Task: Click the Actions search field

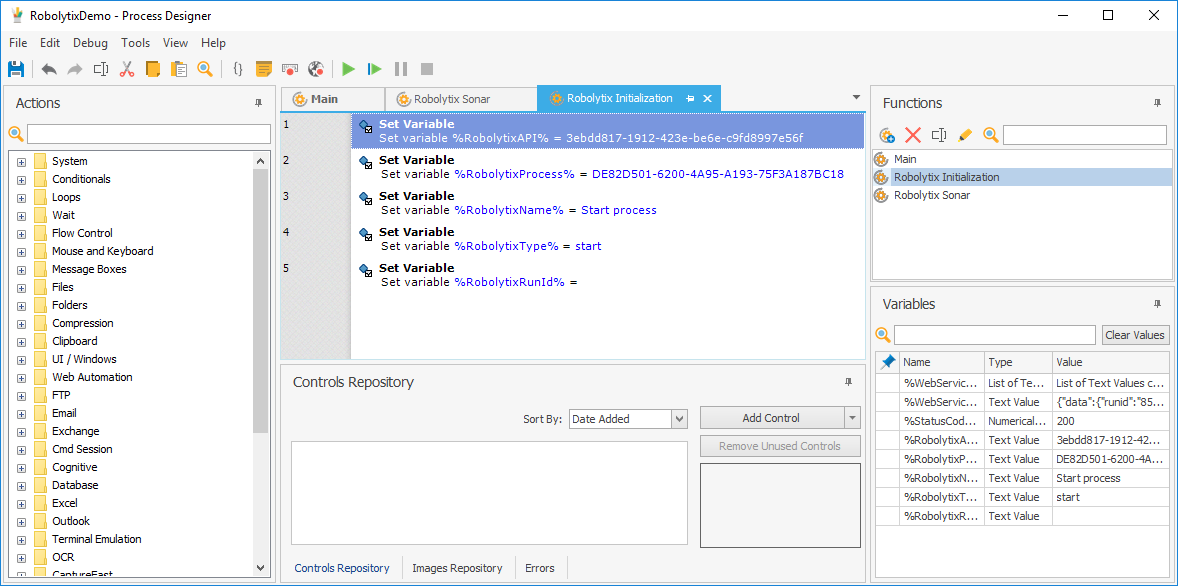Action: (149, 134)
